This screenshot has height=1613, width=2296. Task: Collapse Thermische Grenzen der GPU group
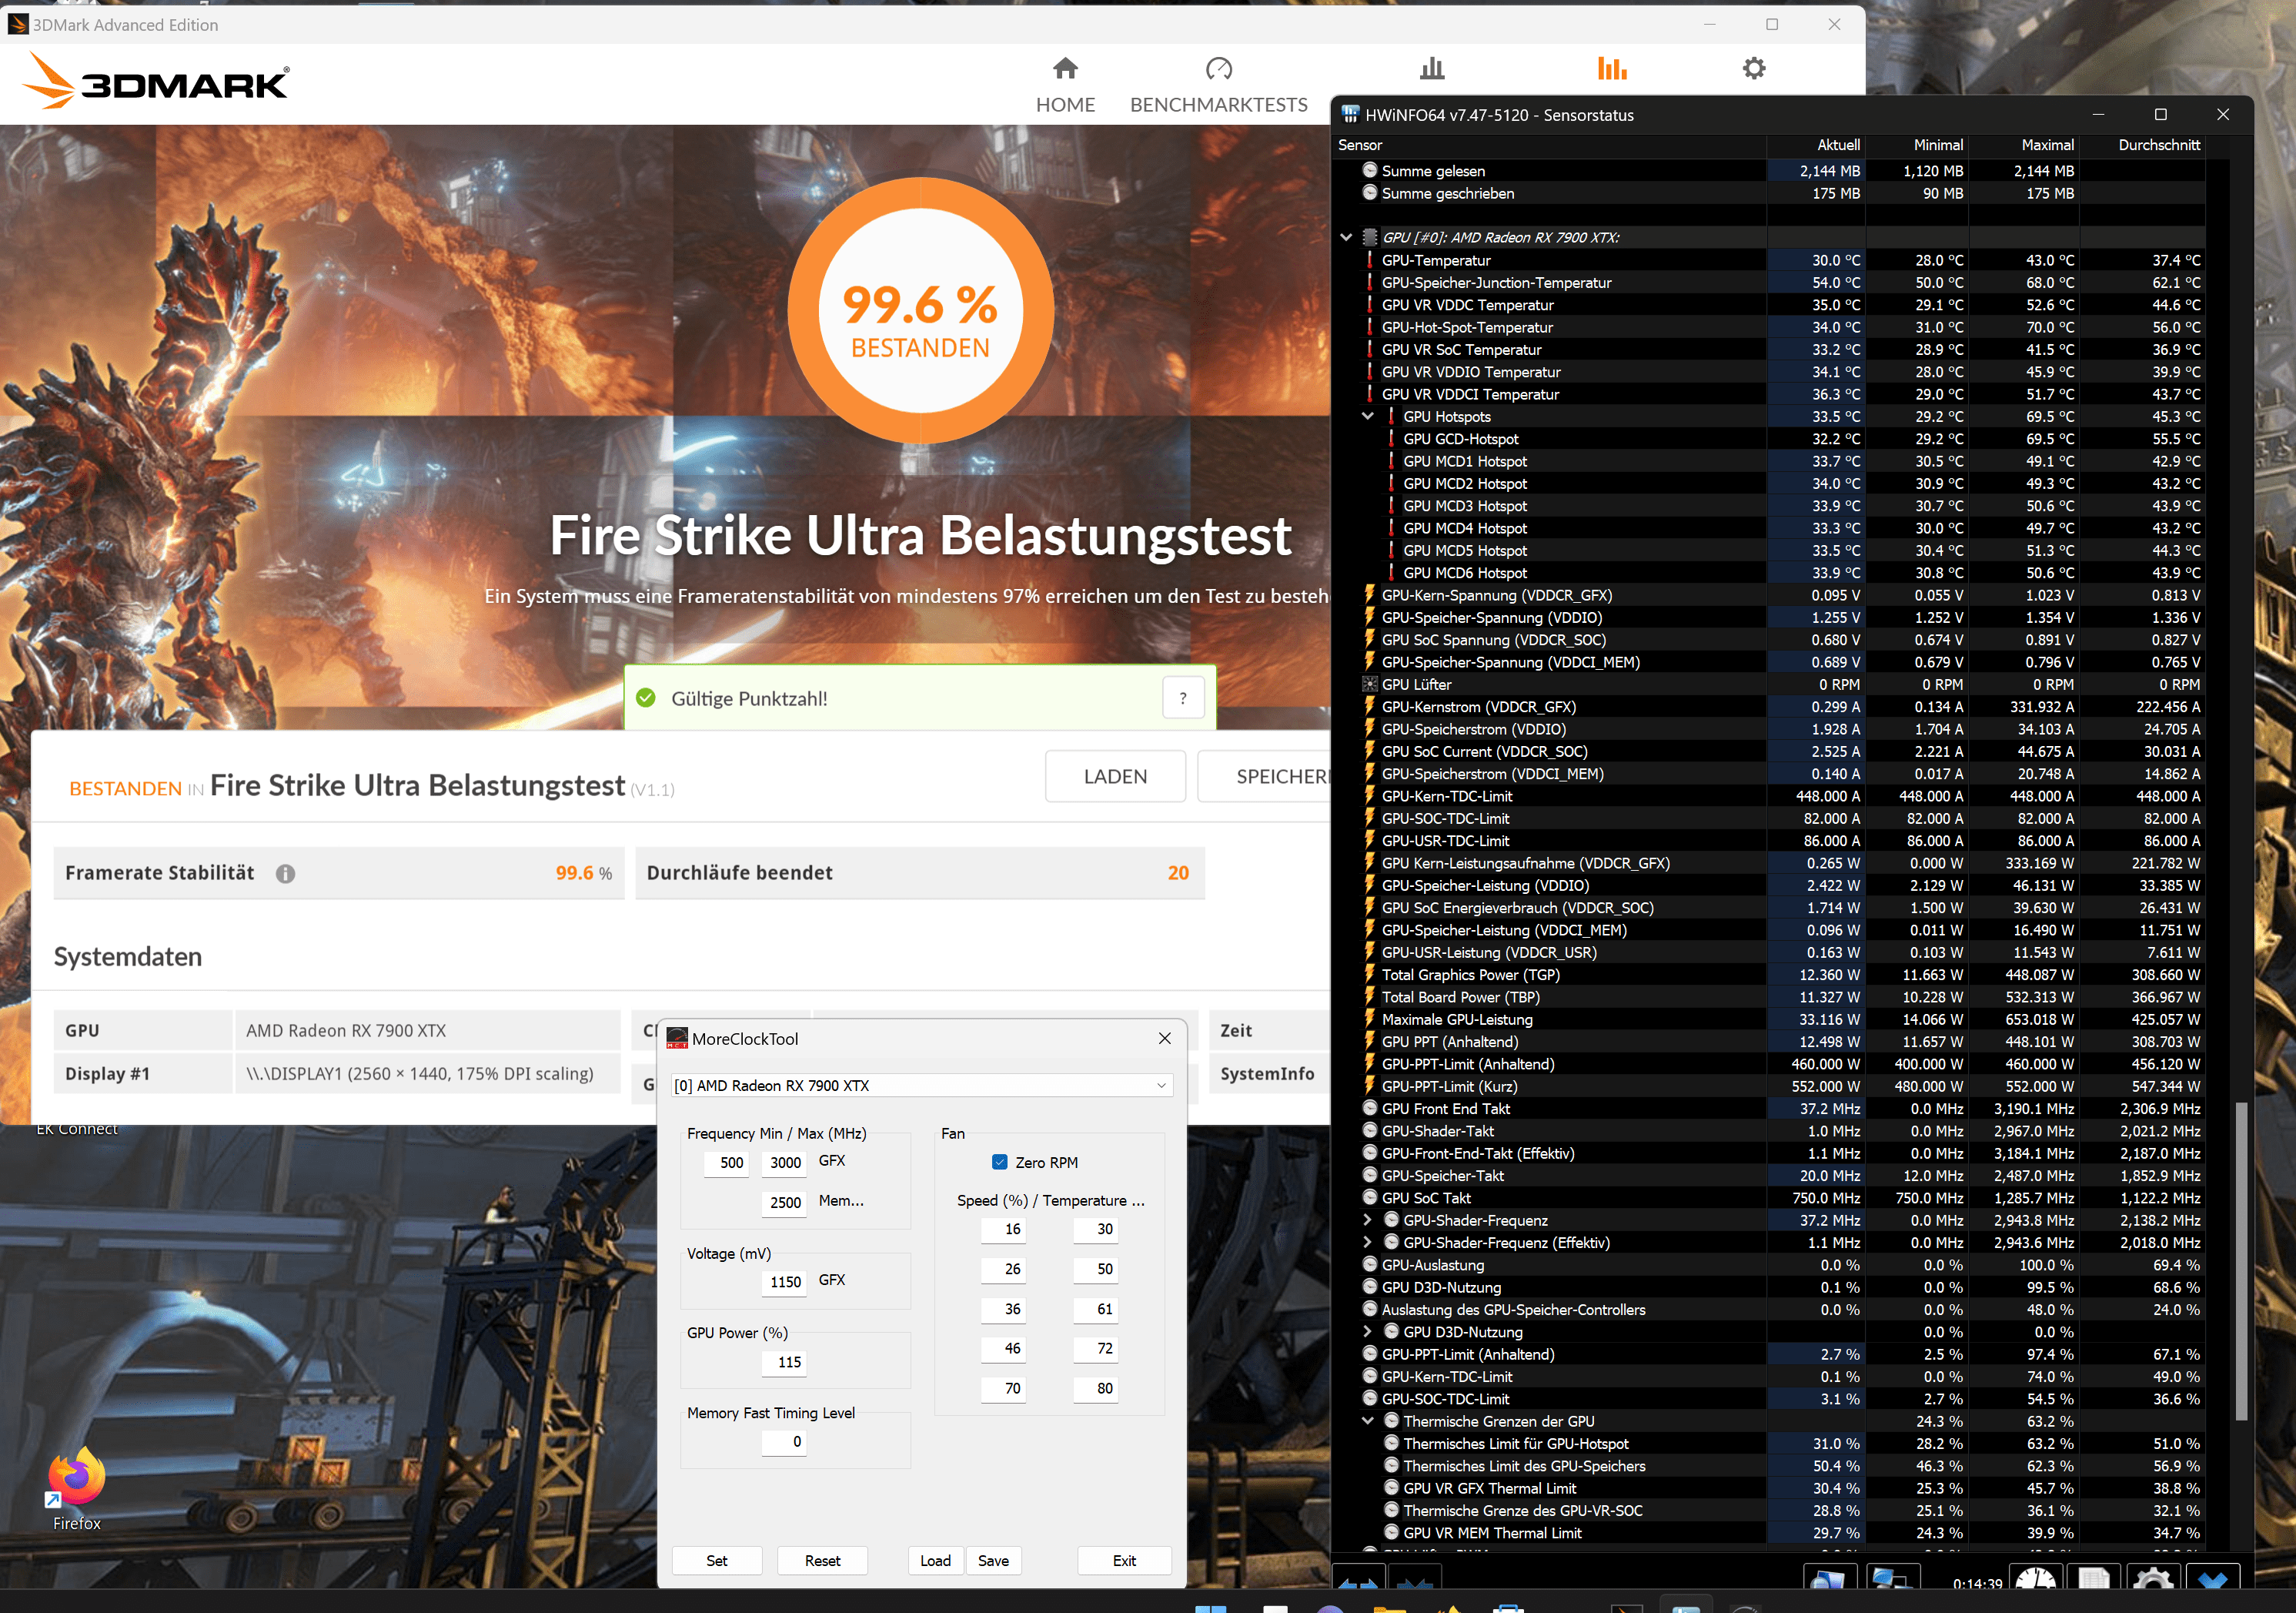tap(1367, 1421)
